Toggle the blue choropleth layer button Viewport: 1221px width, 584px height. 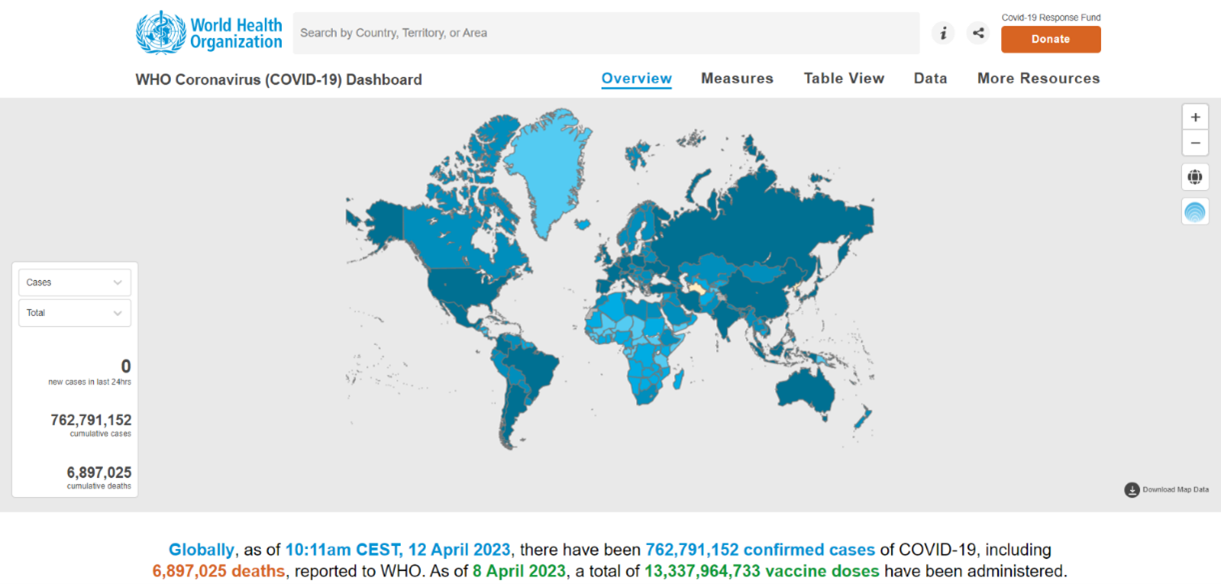tap(1195, 211)
